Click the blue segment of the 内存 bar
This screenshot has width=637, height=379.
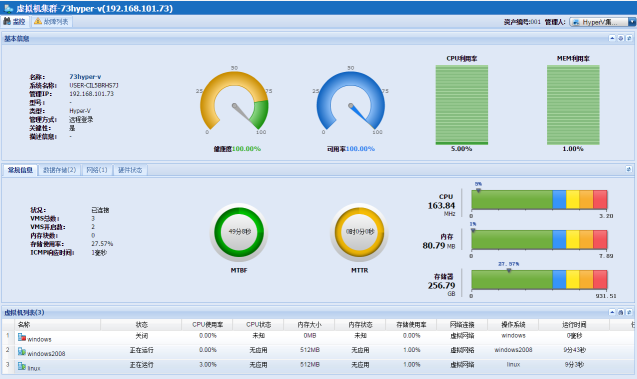point(559,240)
